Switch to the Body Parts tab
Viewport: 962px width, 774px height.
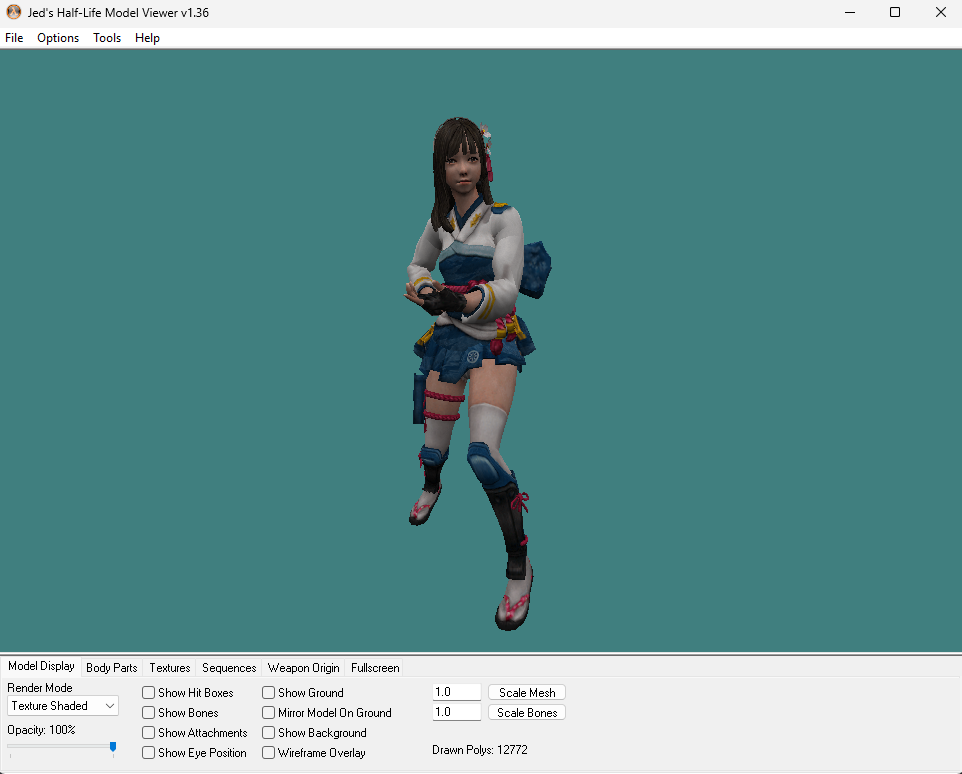(112, 668)
